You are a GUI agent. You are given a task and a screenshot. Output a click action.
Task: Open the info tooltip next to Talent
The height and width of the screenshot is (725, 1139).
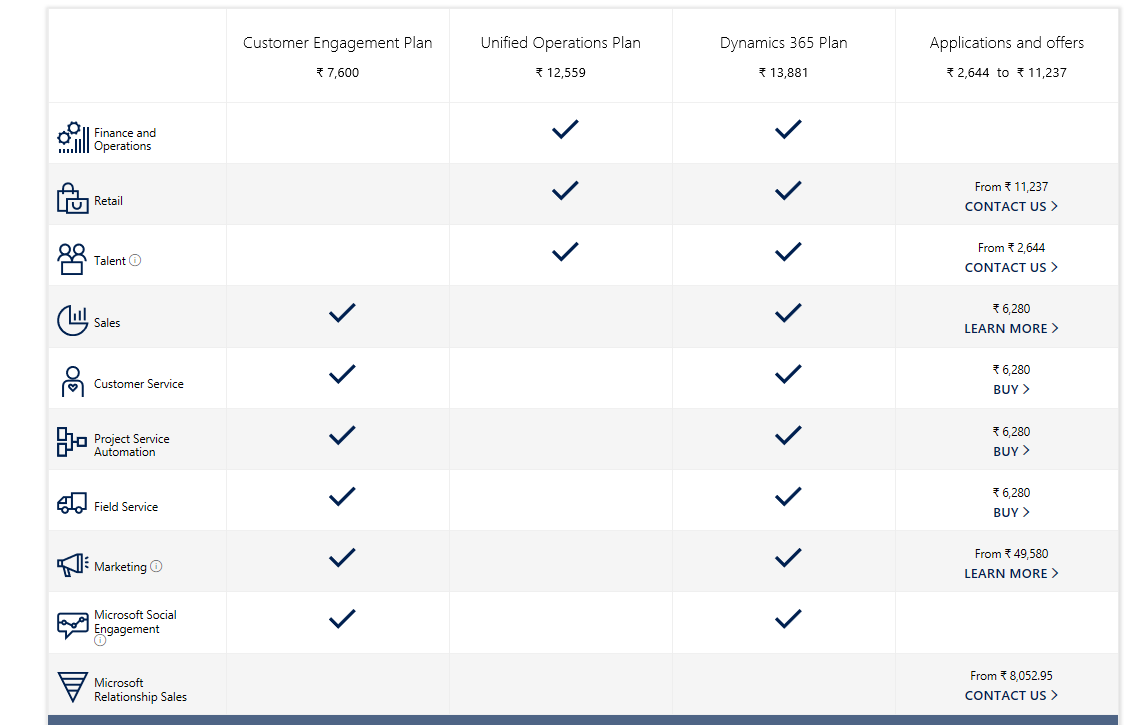[135, 260]
